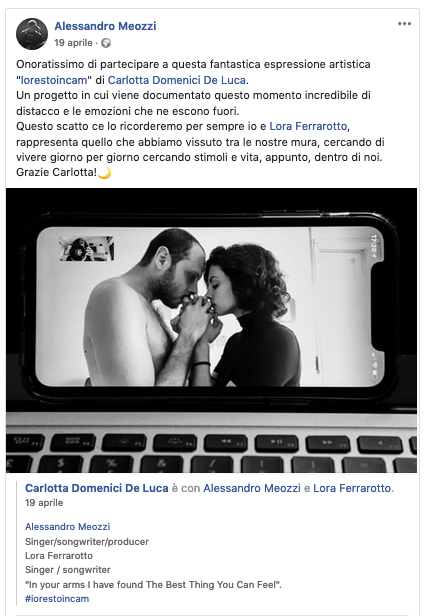The height and width of the screenshot is (616, 427).
Task: Click the public globe privacy icon
Action: click(106, 43)
